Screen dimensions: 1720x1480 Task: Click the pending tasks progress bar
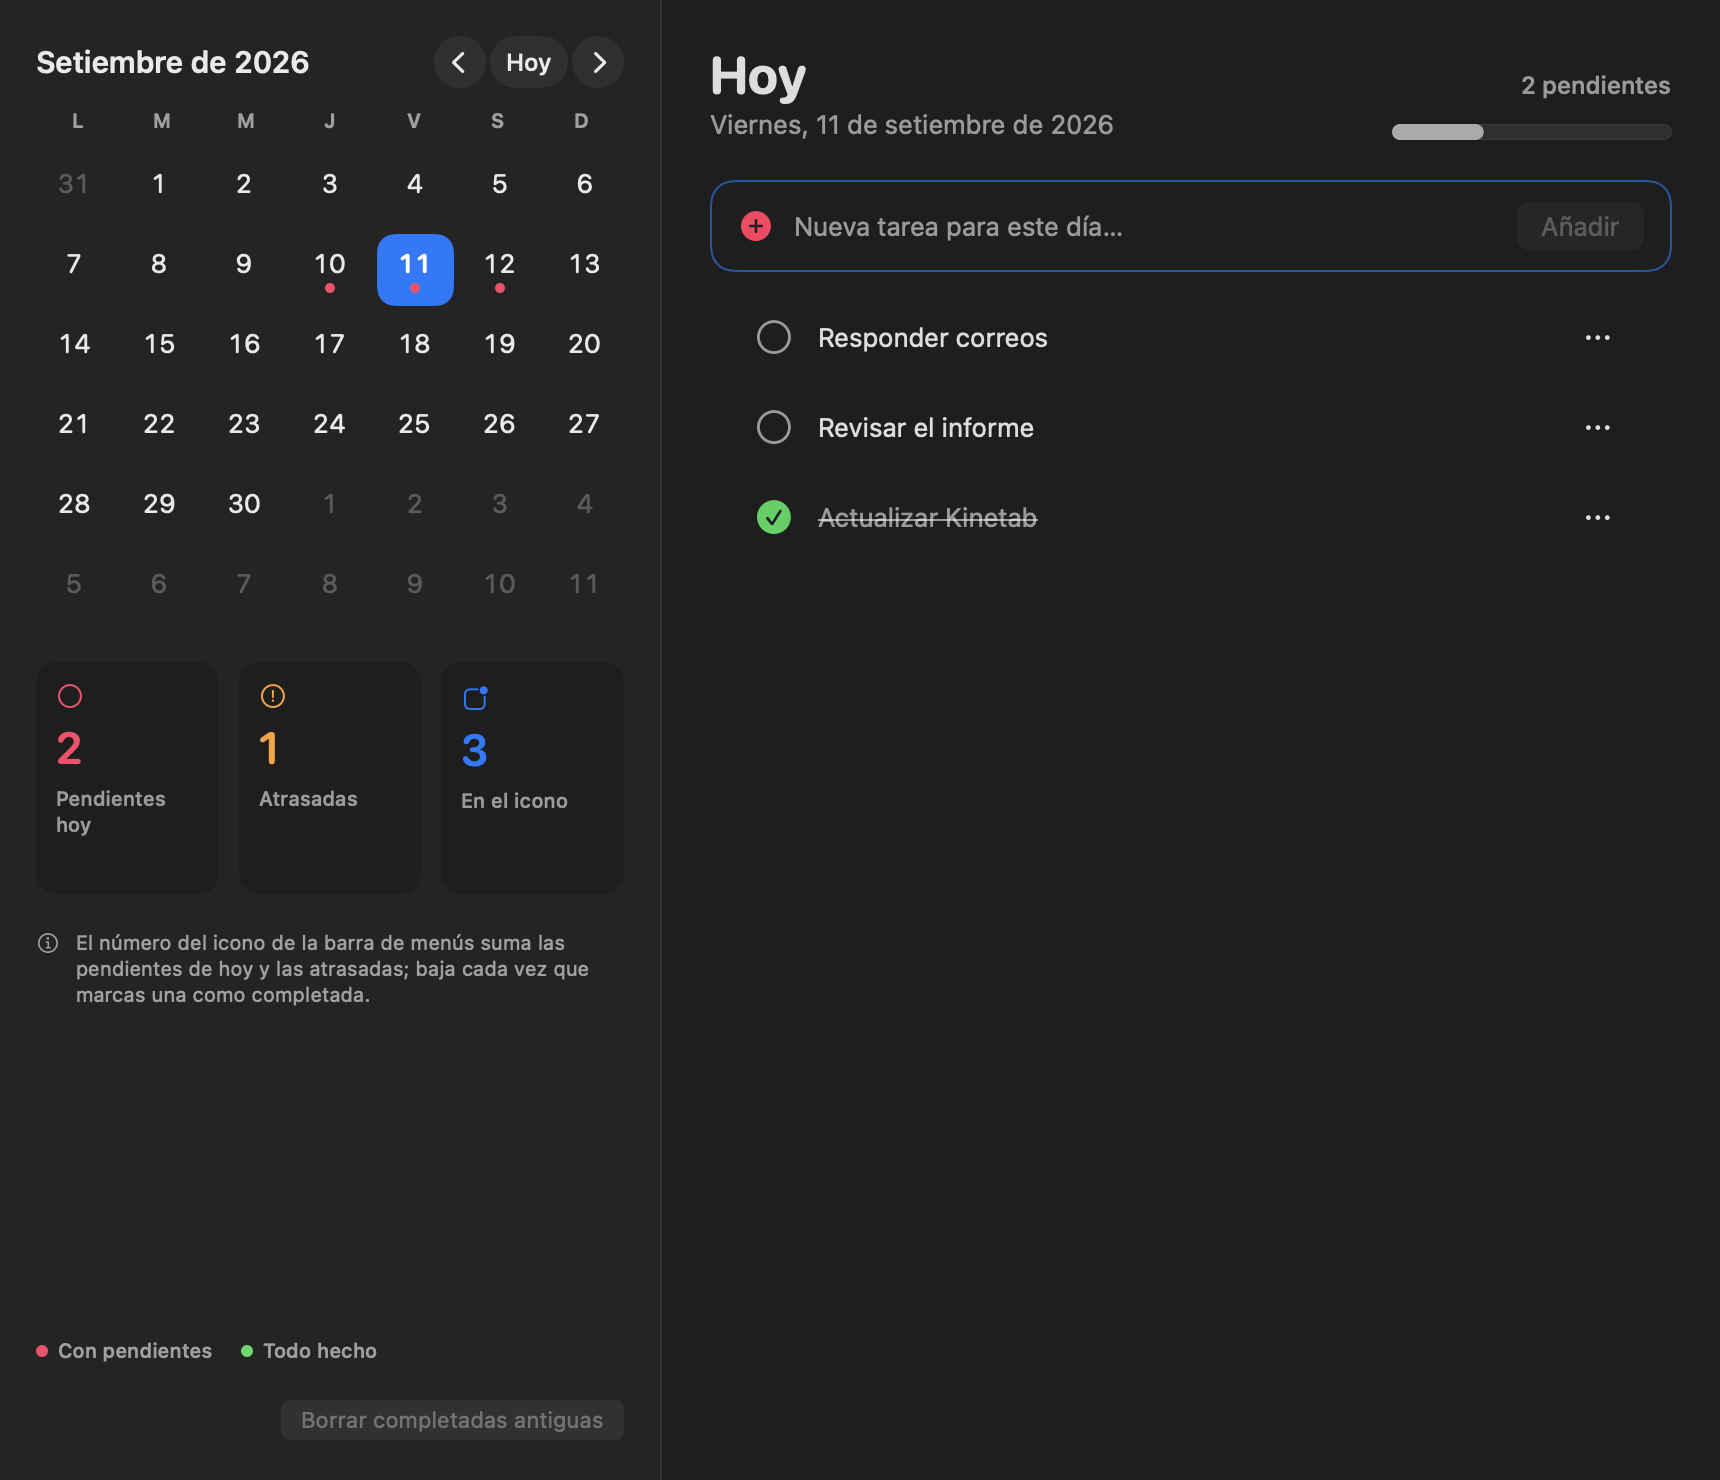tap(1531, 132)
